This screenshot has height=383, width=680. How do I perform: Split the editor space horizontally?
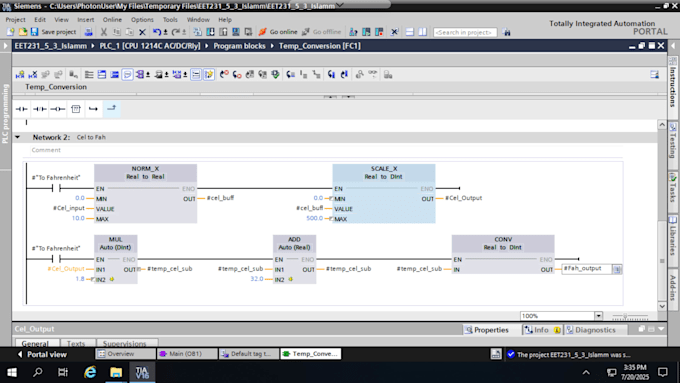coord(410,32)
